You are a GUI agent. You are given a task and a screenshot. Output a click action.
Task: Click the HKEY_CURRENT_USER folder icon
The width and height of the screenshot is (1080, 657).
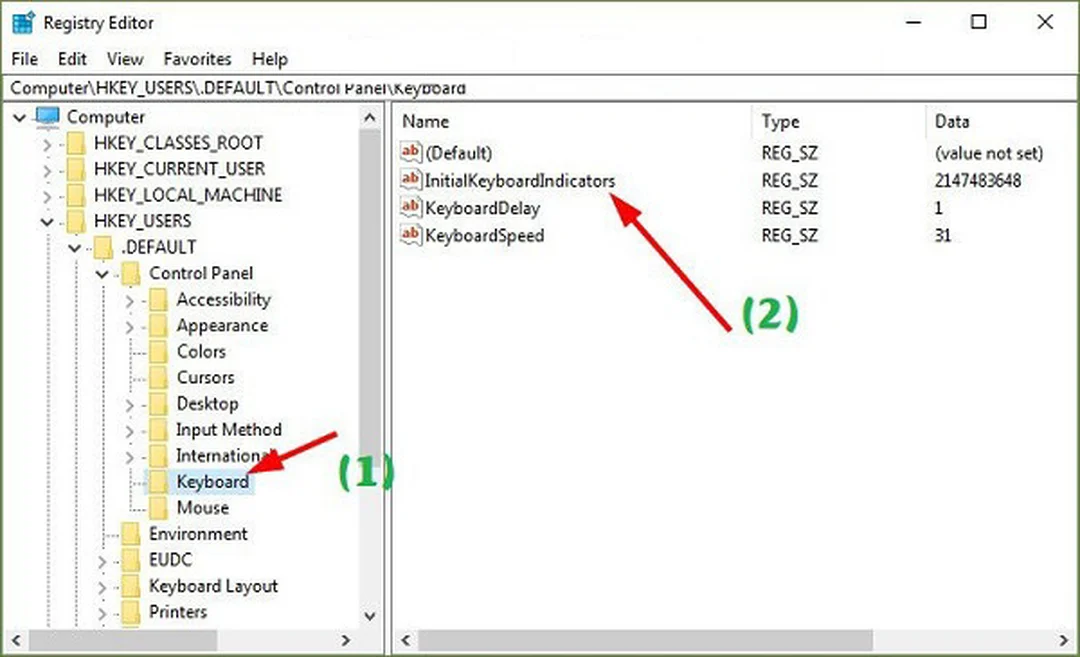click(x=76, y=169)
